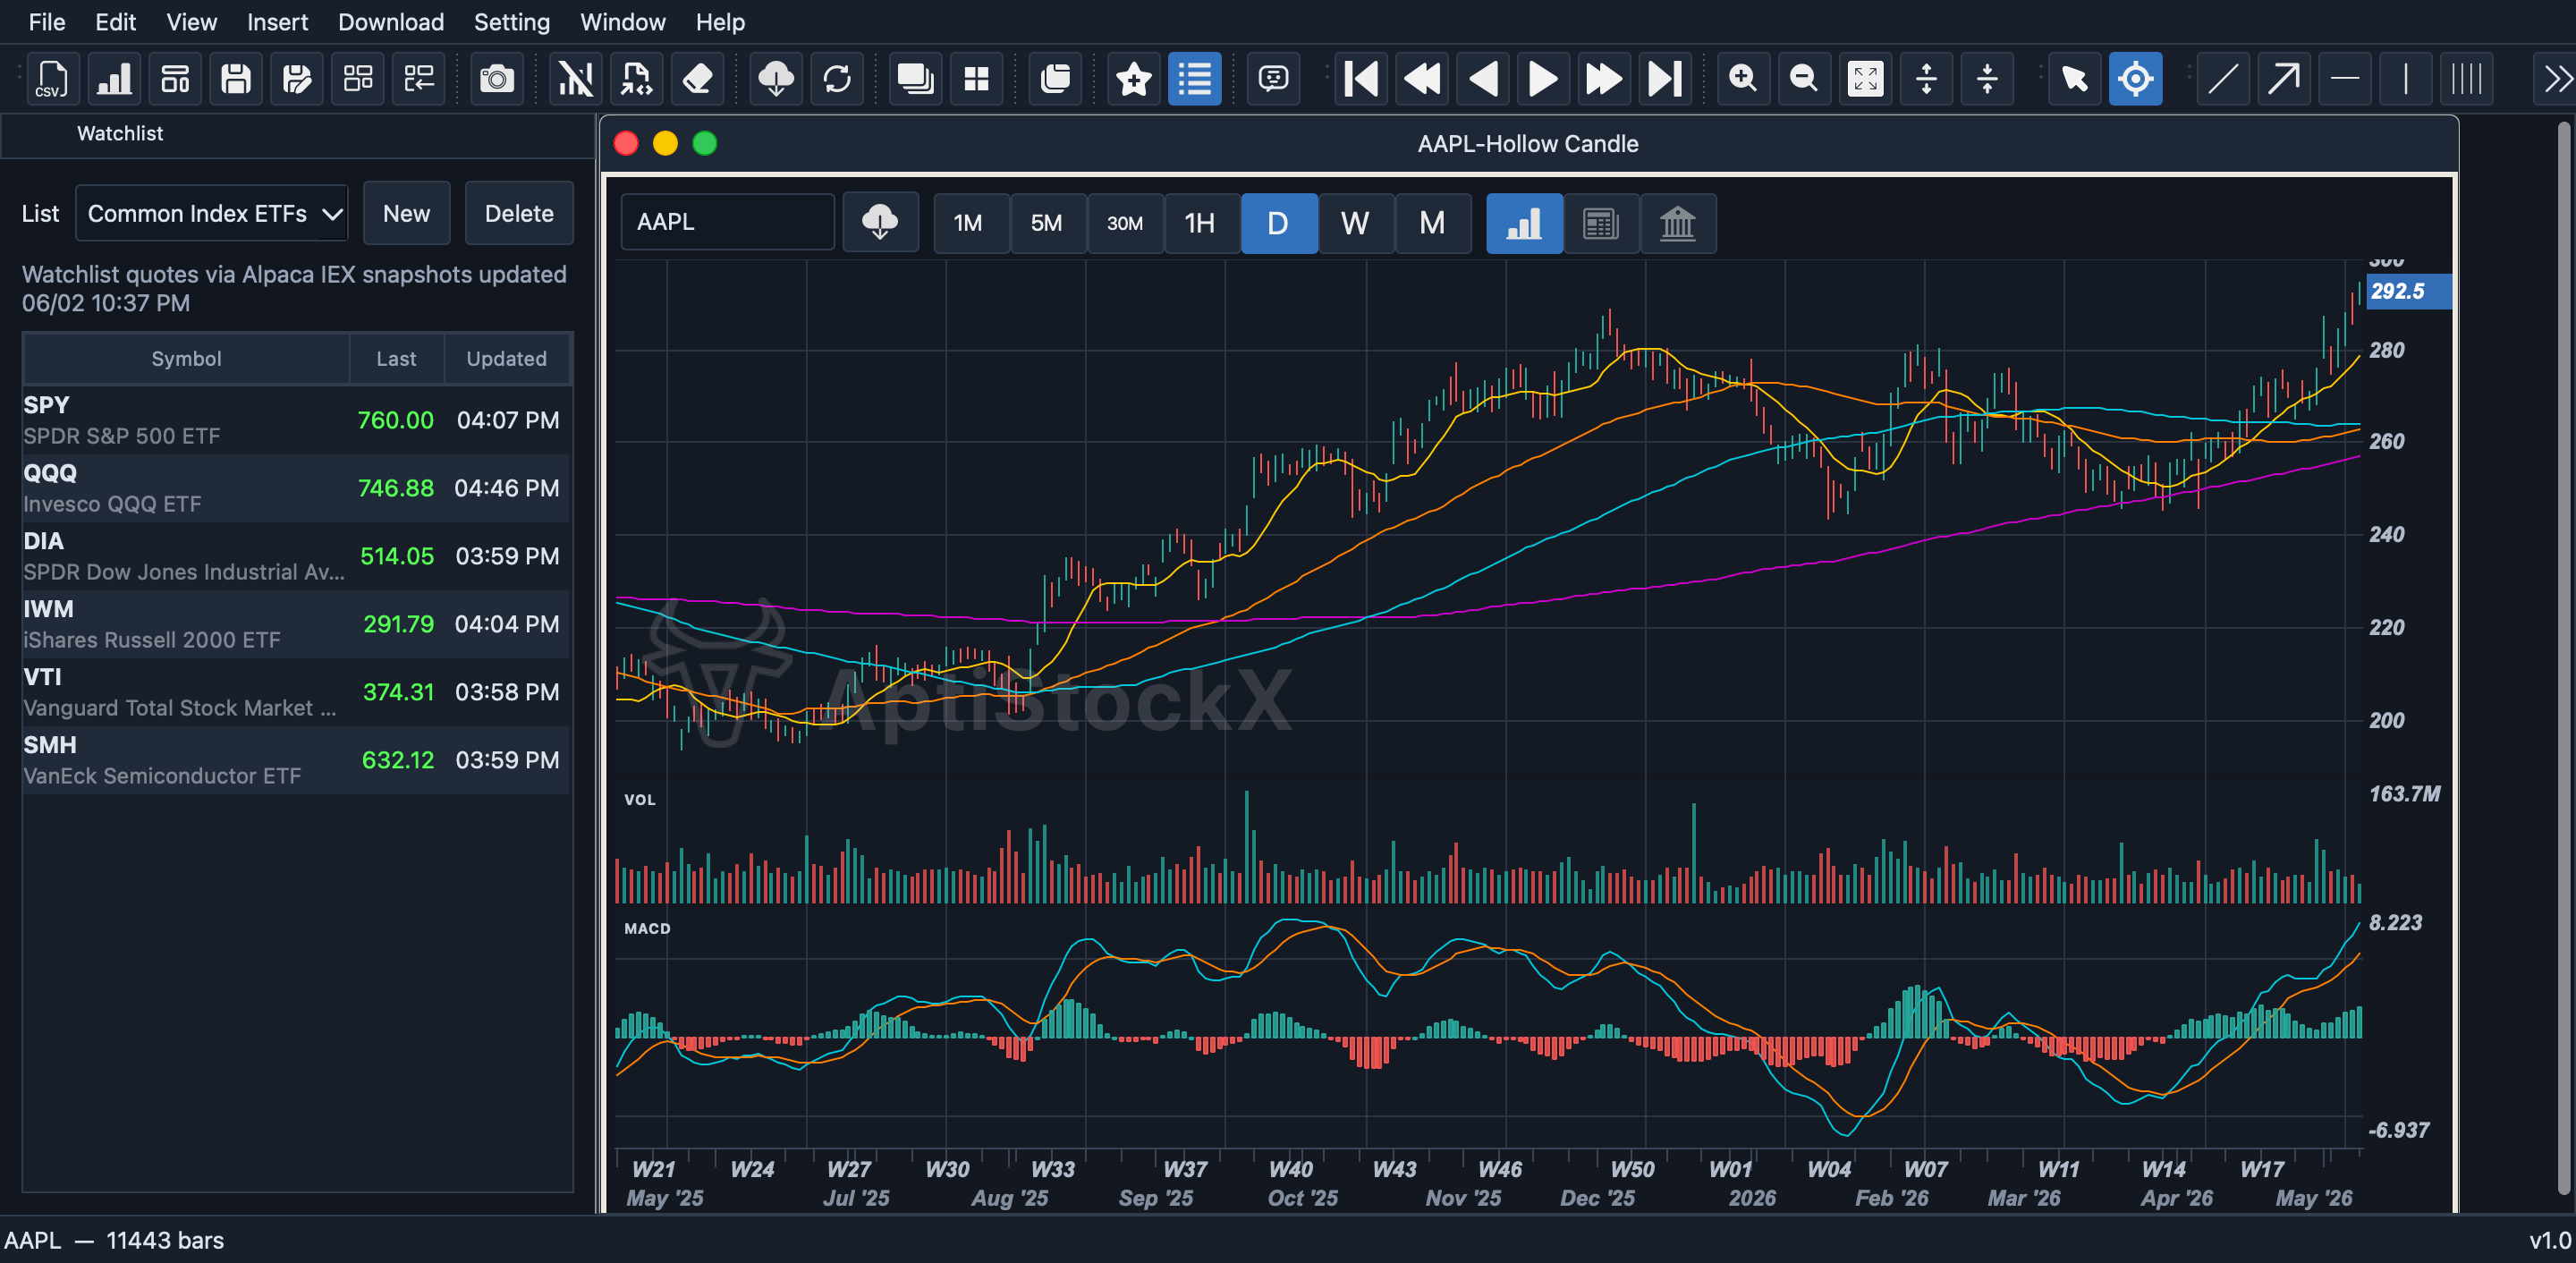Open the chat bubble icon in toolbar
Screen dimensions: 2576x1263
[1273, 78]
